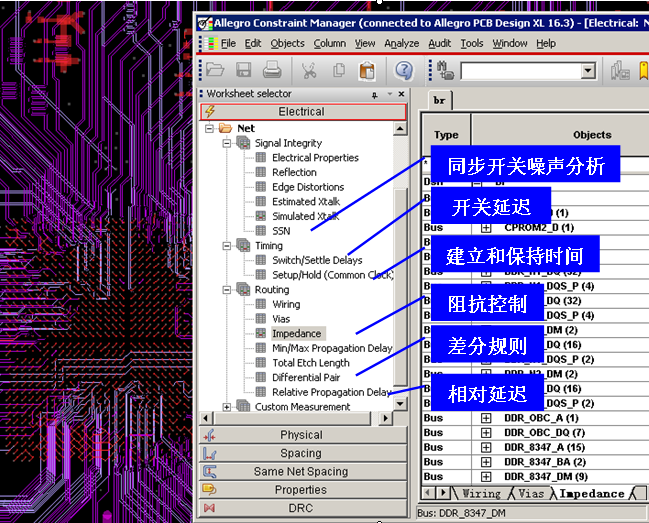Viewport: 649px width, 523px height.
Task: Click the Cut scissors icon
Action: tap(309, 70)
